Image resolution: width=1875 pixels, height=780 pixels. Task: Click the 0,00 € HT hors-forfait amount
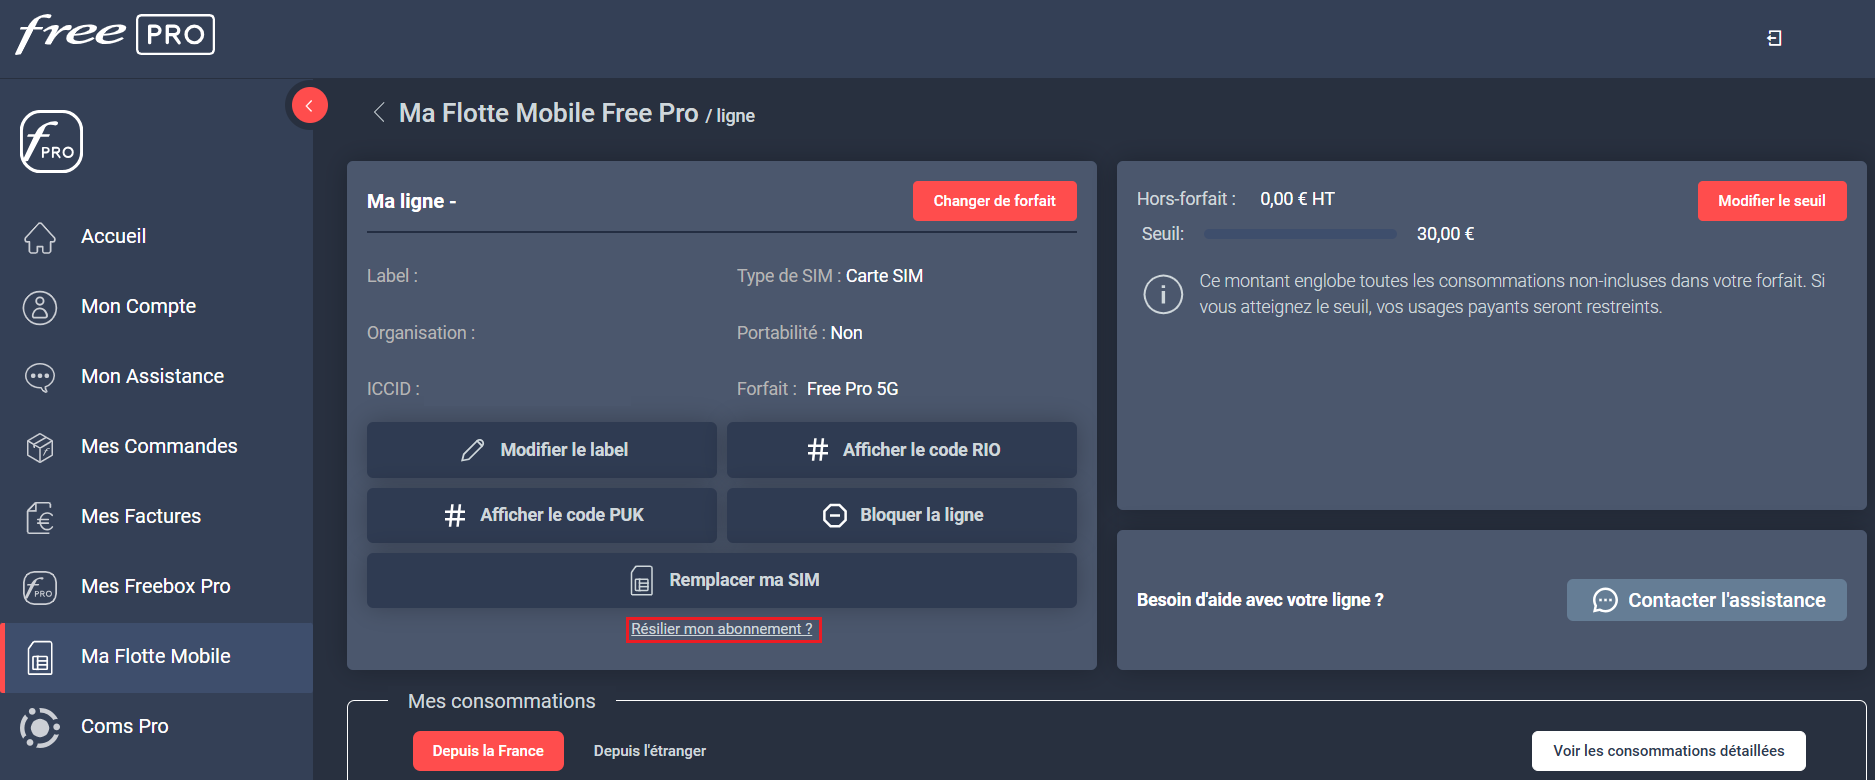point(1297,199)
